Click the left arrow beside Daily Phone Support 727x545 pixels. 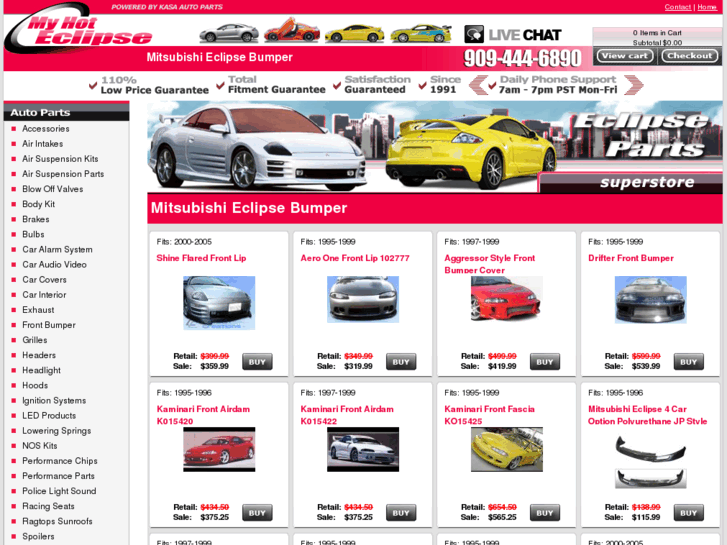(x=478, y=85)
